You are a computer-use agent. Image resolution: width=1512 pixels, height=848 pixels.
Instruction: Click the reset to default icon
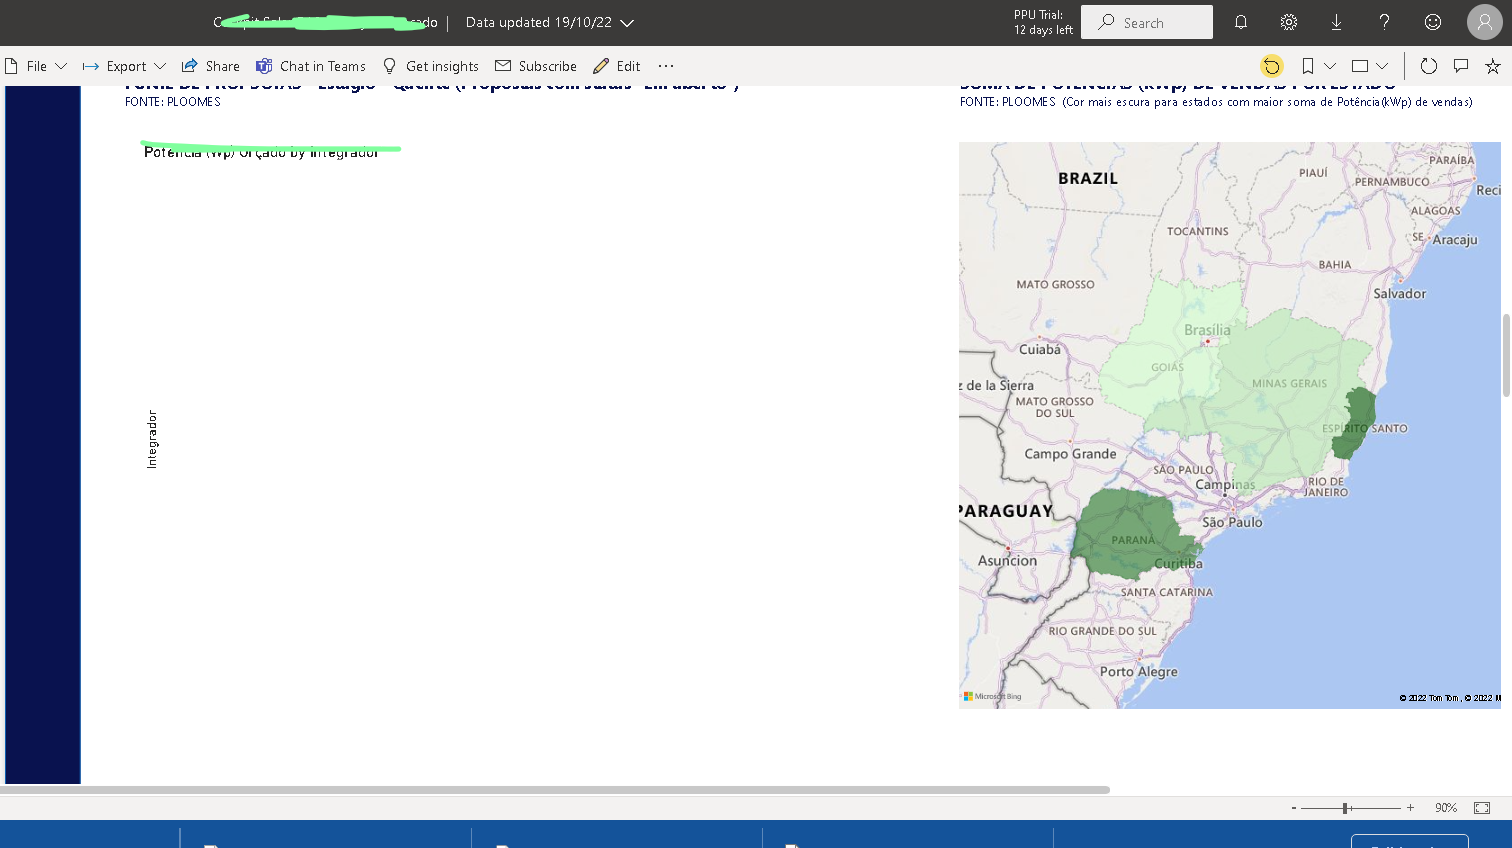pos(1271,66)
